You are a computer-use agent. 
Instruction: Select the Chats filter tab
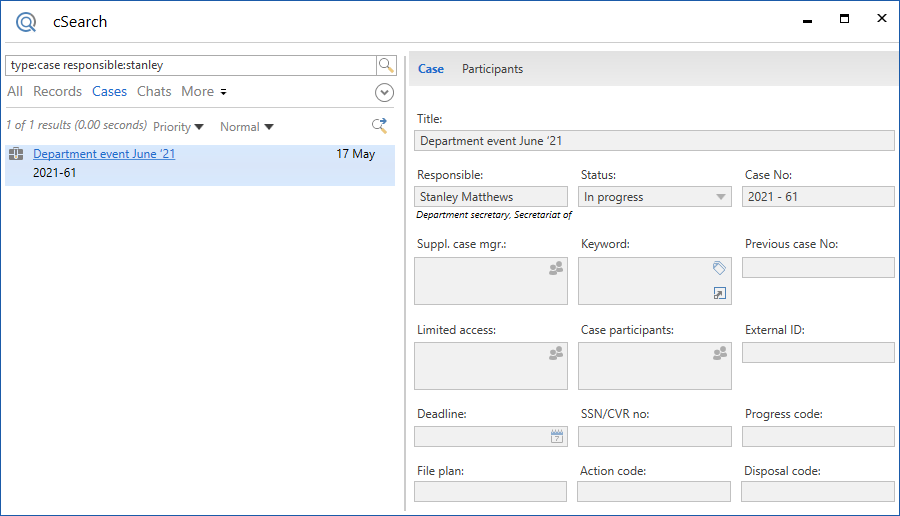coord(154,92)
